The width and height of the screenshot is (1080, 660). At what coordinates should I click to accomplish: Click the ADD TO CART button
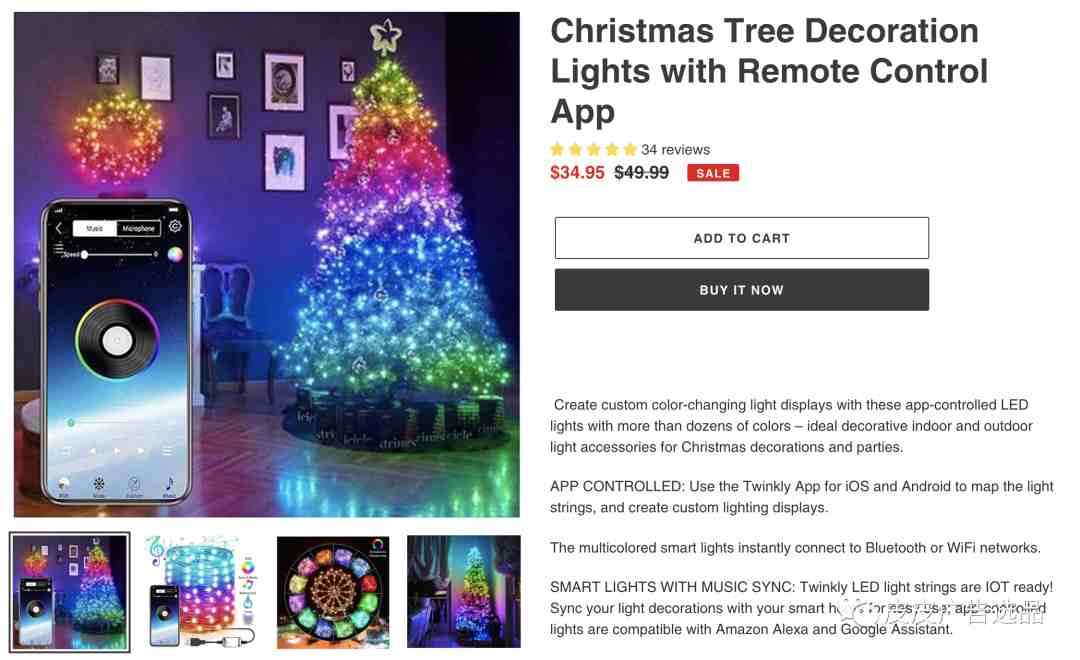742,238
